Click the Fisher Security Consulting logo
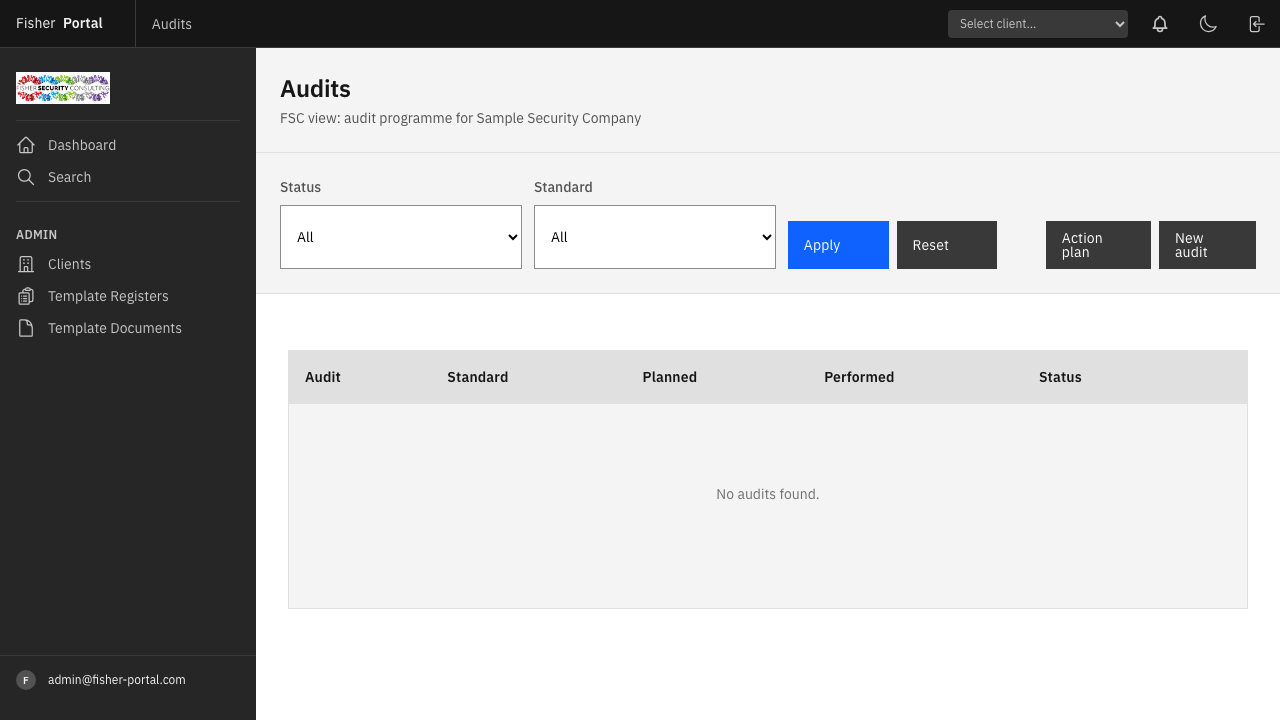The height and width of the screenshot is (720, 1280). click(62, 87)
